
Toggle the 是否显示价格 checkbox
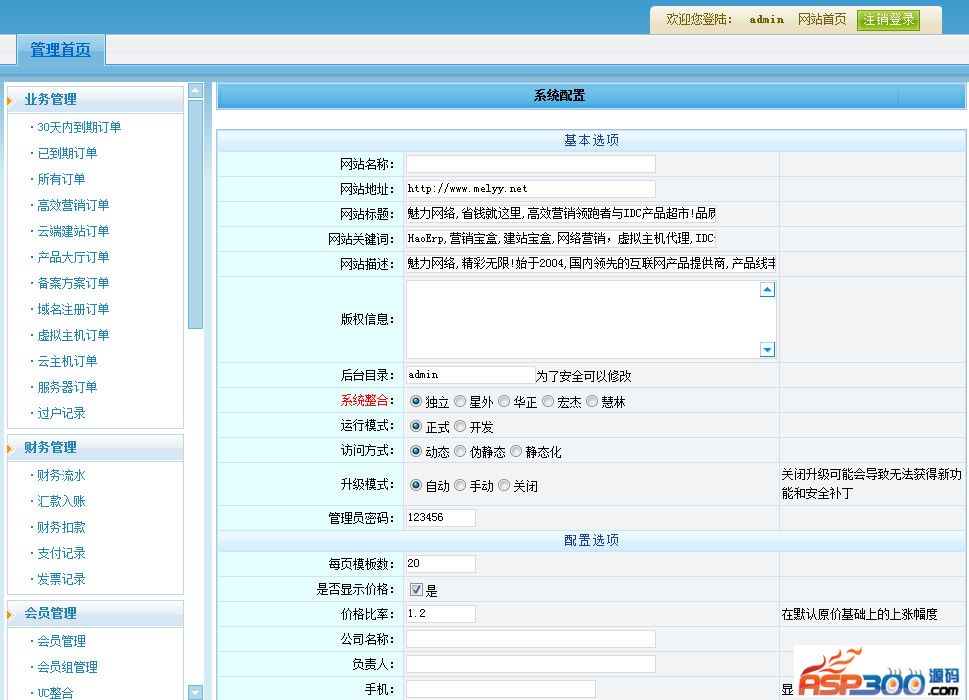pyautogui.click(x=416, y=590)
